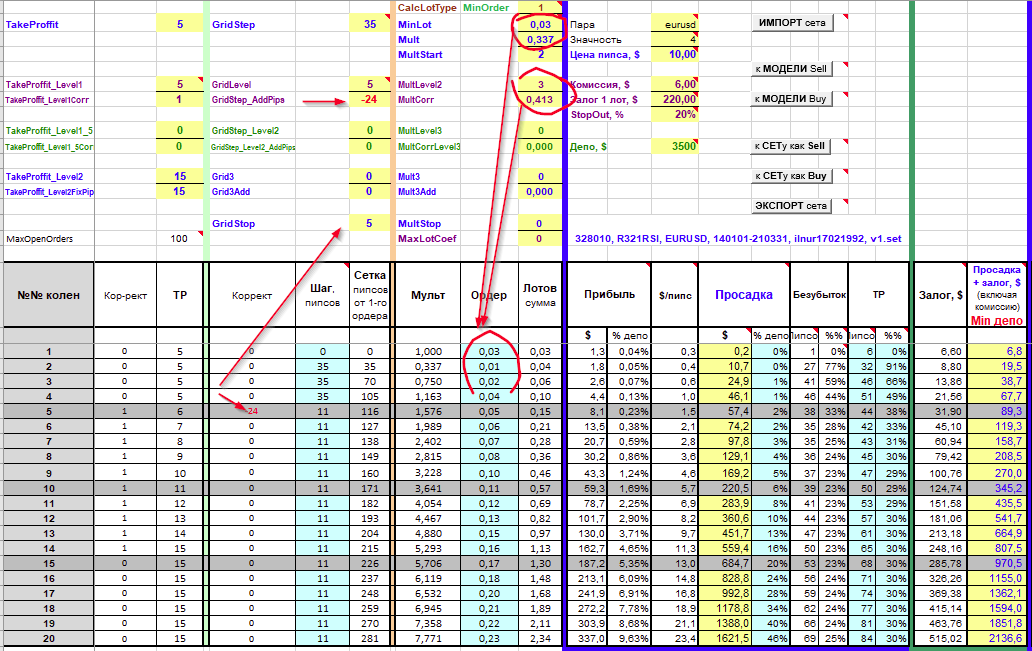
Task: Select the Цена пипса value 10,00
Action: [x=675, y=55]
